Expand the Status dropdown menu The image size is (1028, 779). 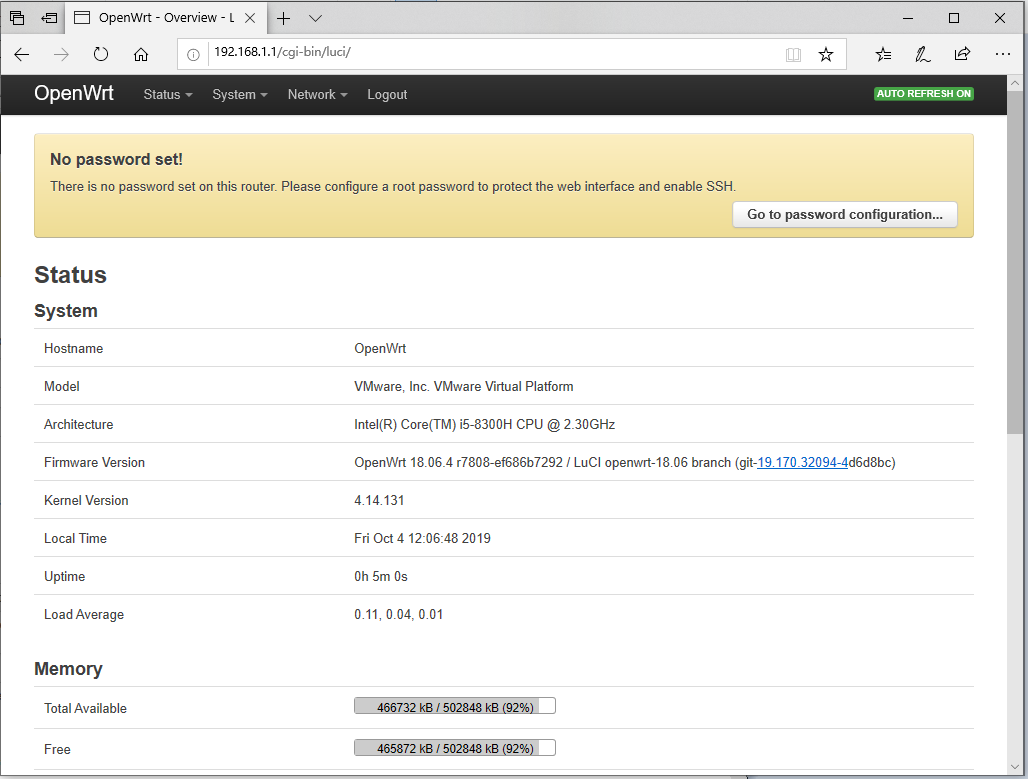tap(168, 94)
